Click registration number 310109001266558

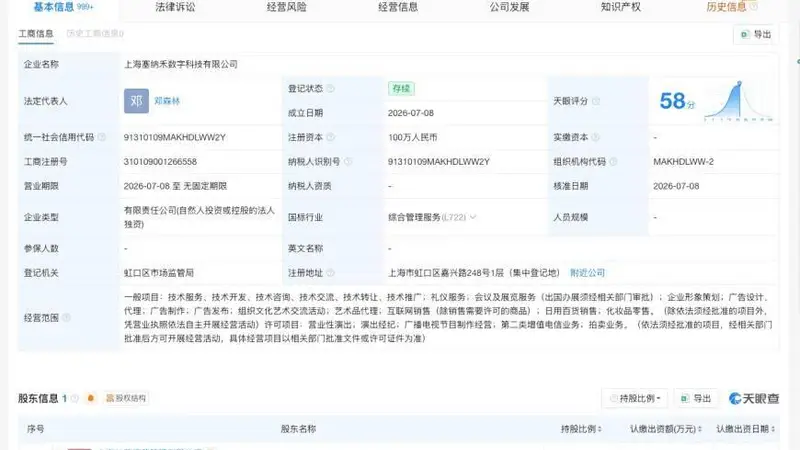point(160,162)
